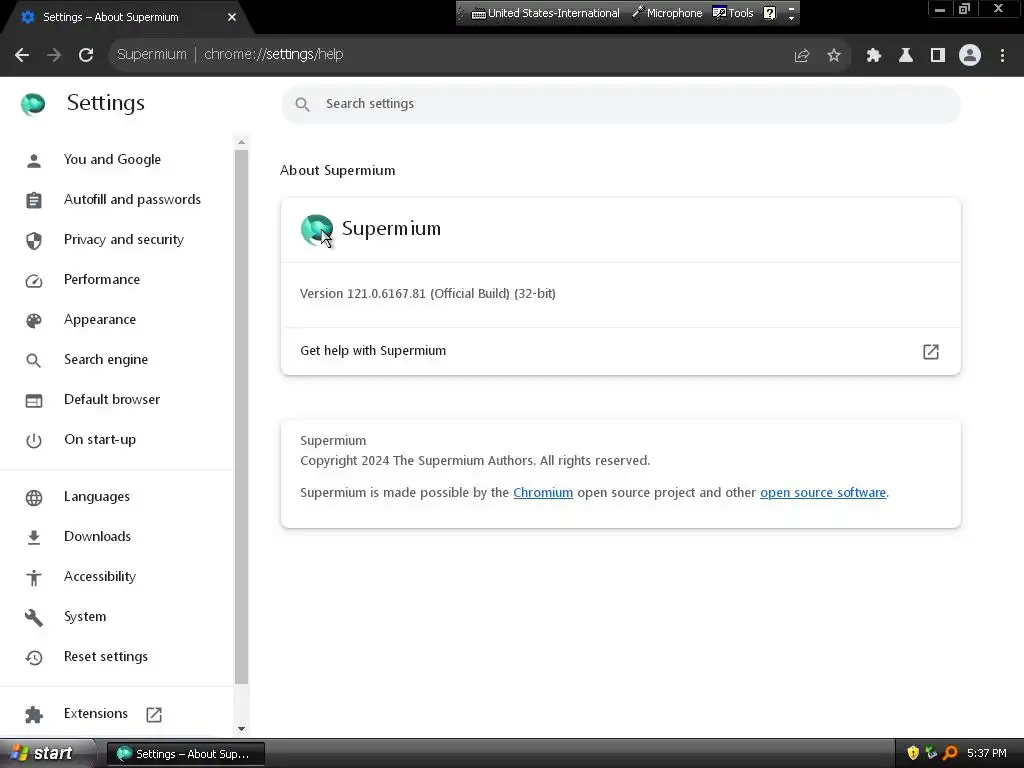Screen dimensions: 1024x768
Task: Open Get help with Supermium
Action: 620,351
